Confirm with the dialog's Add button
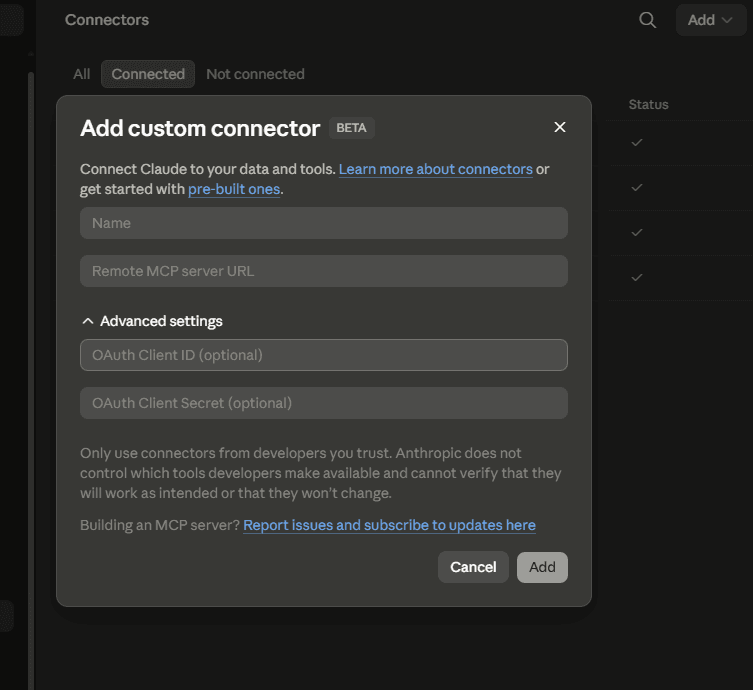 click(542, 567)
